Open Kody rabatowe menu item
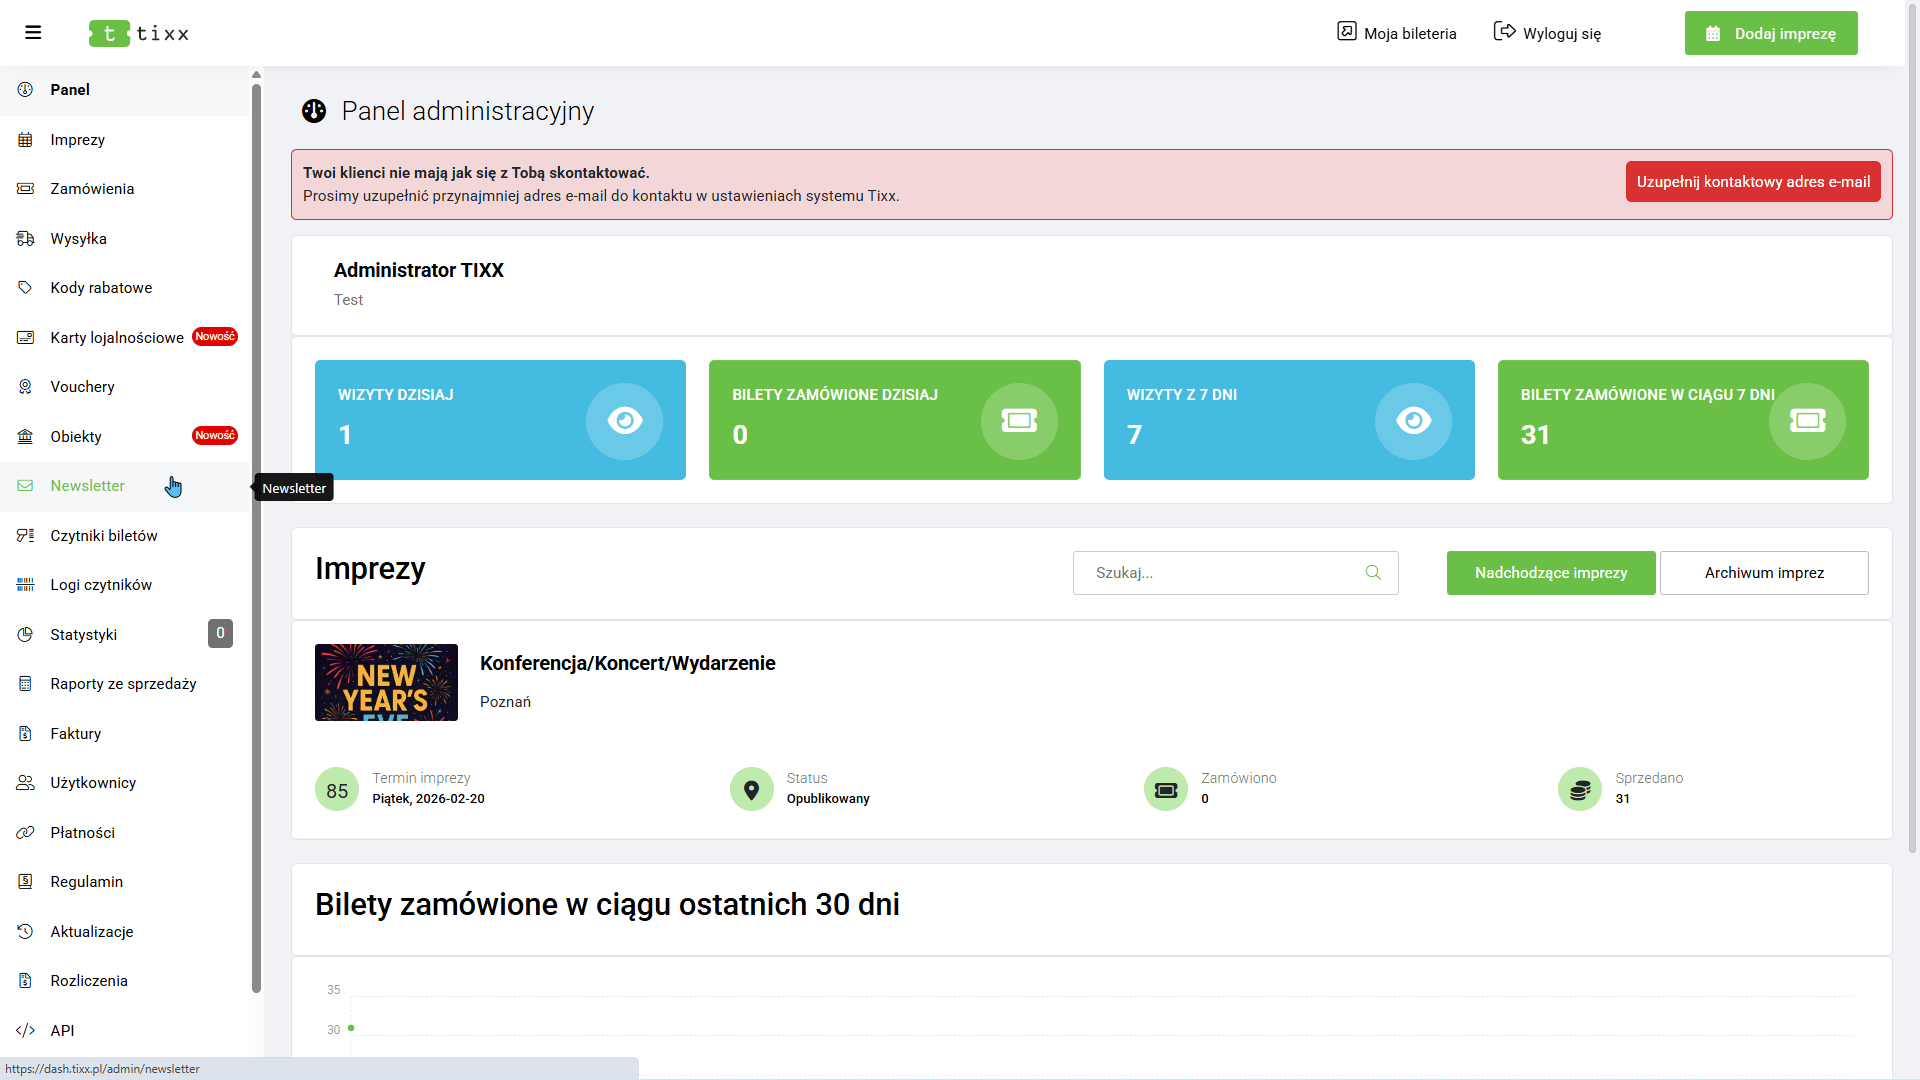 coord(101,288)
